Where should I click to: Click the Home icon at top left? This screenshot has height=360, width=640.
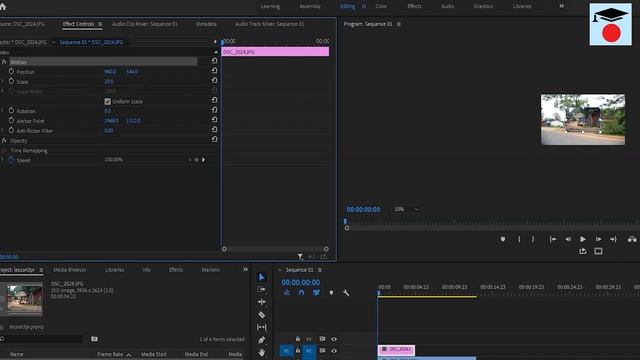(x=3, y=7)
